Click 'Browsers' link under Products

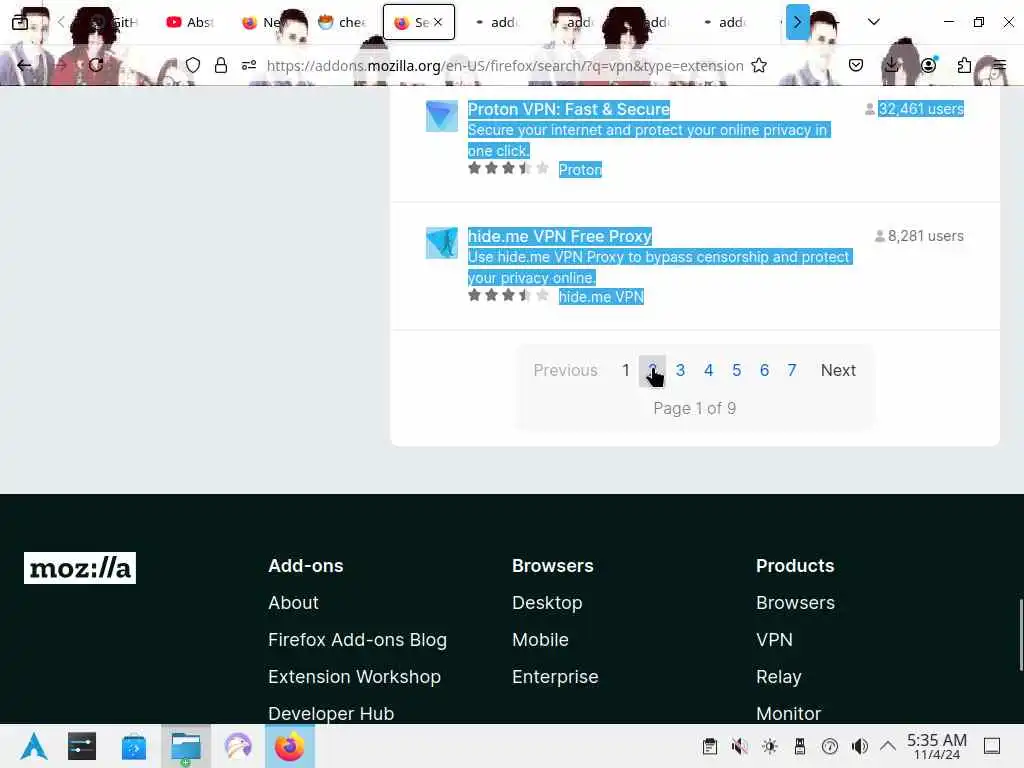(795, 602)
